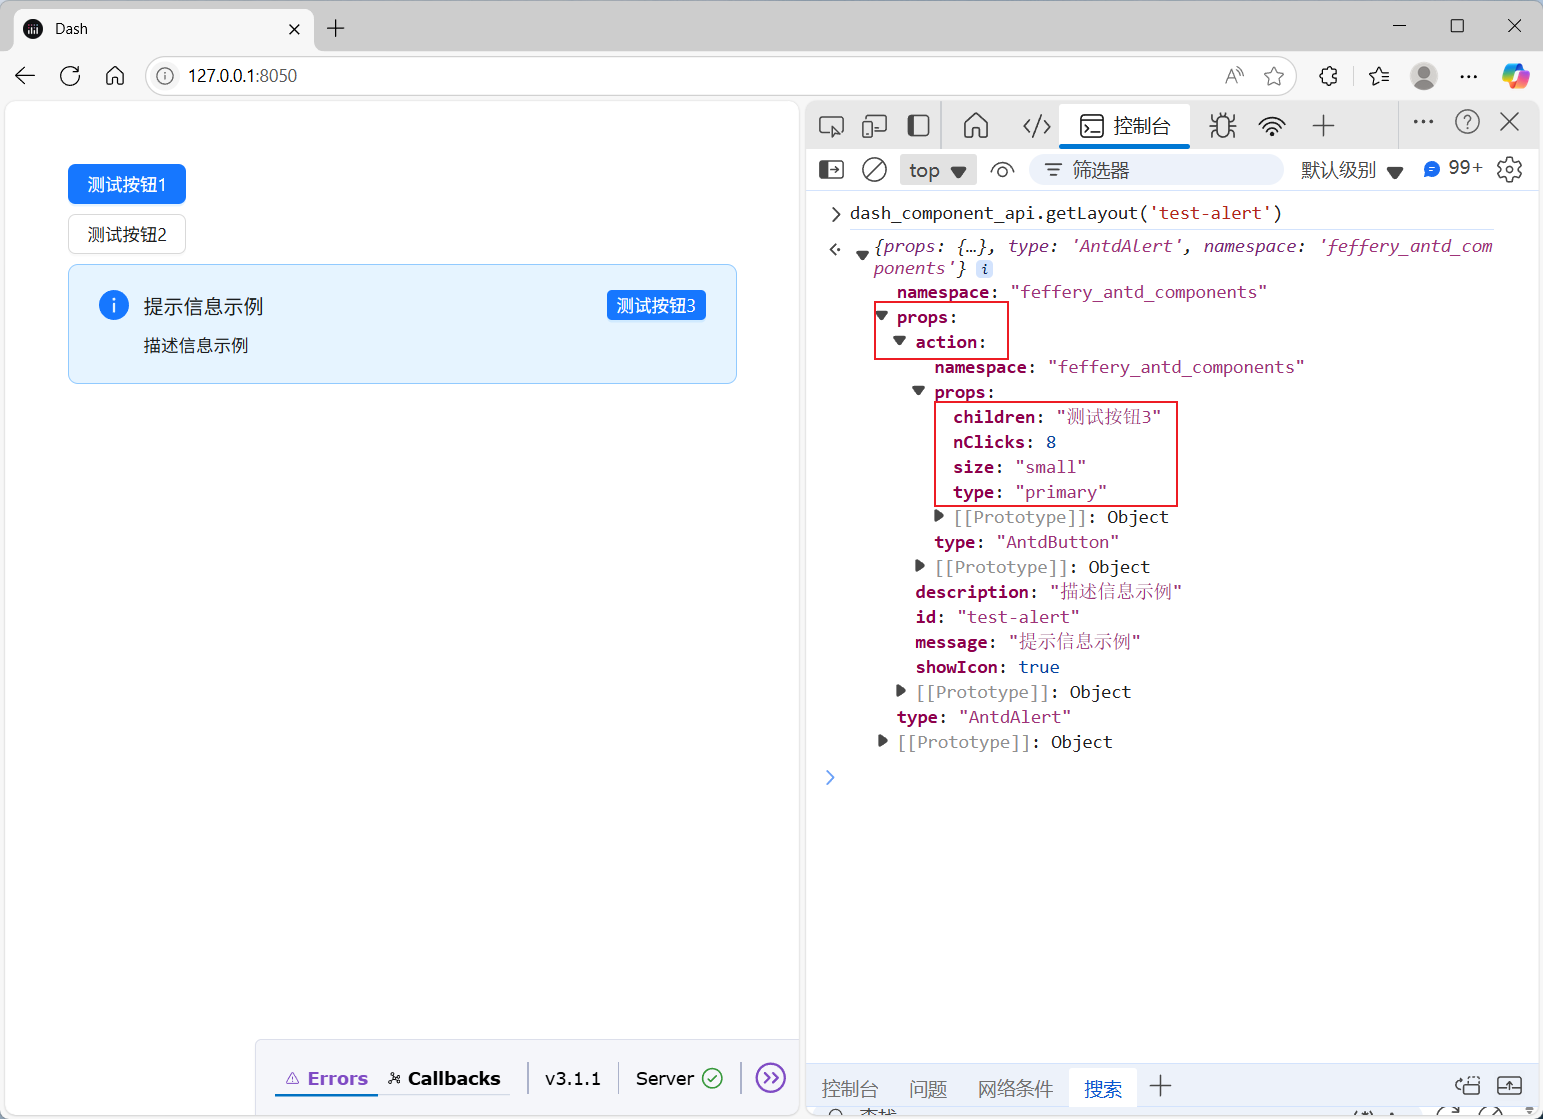Expand the Prototype below showIcon true
Screen dimensions: 1543x1119
click(x=901, y=691)
